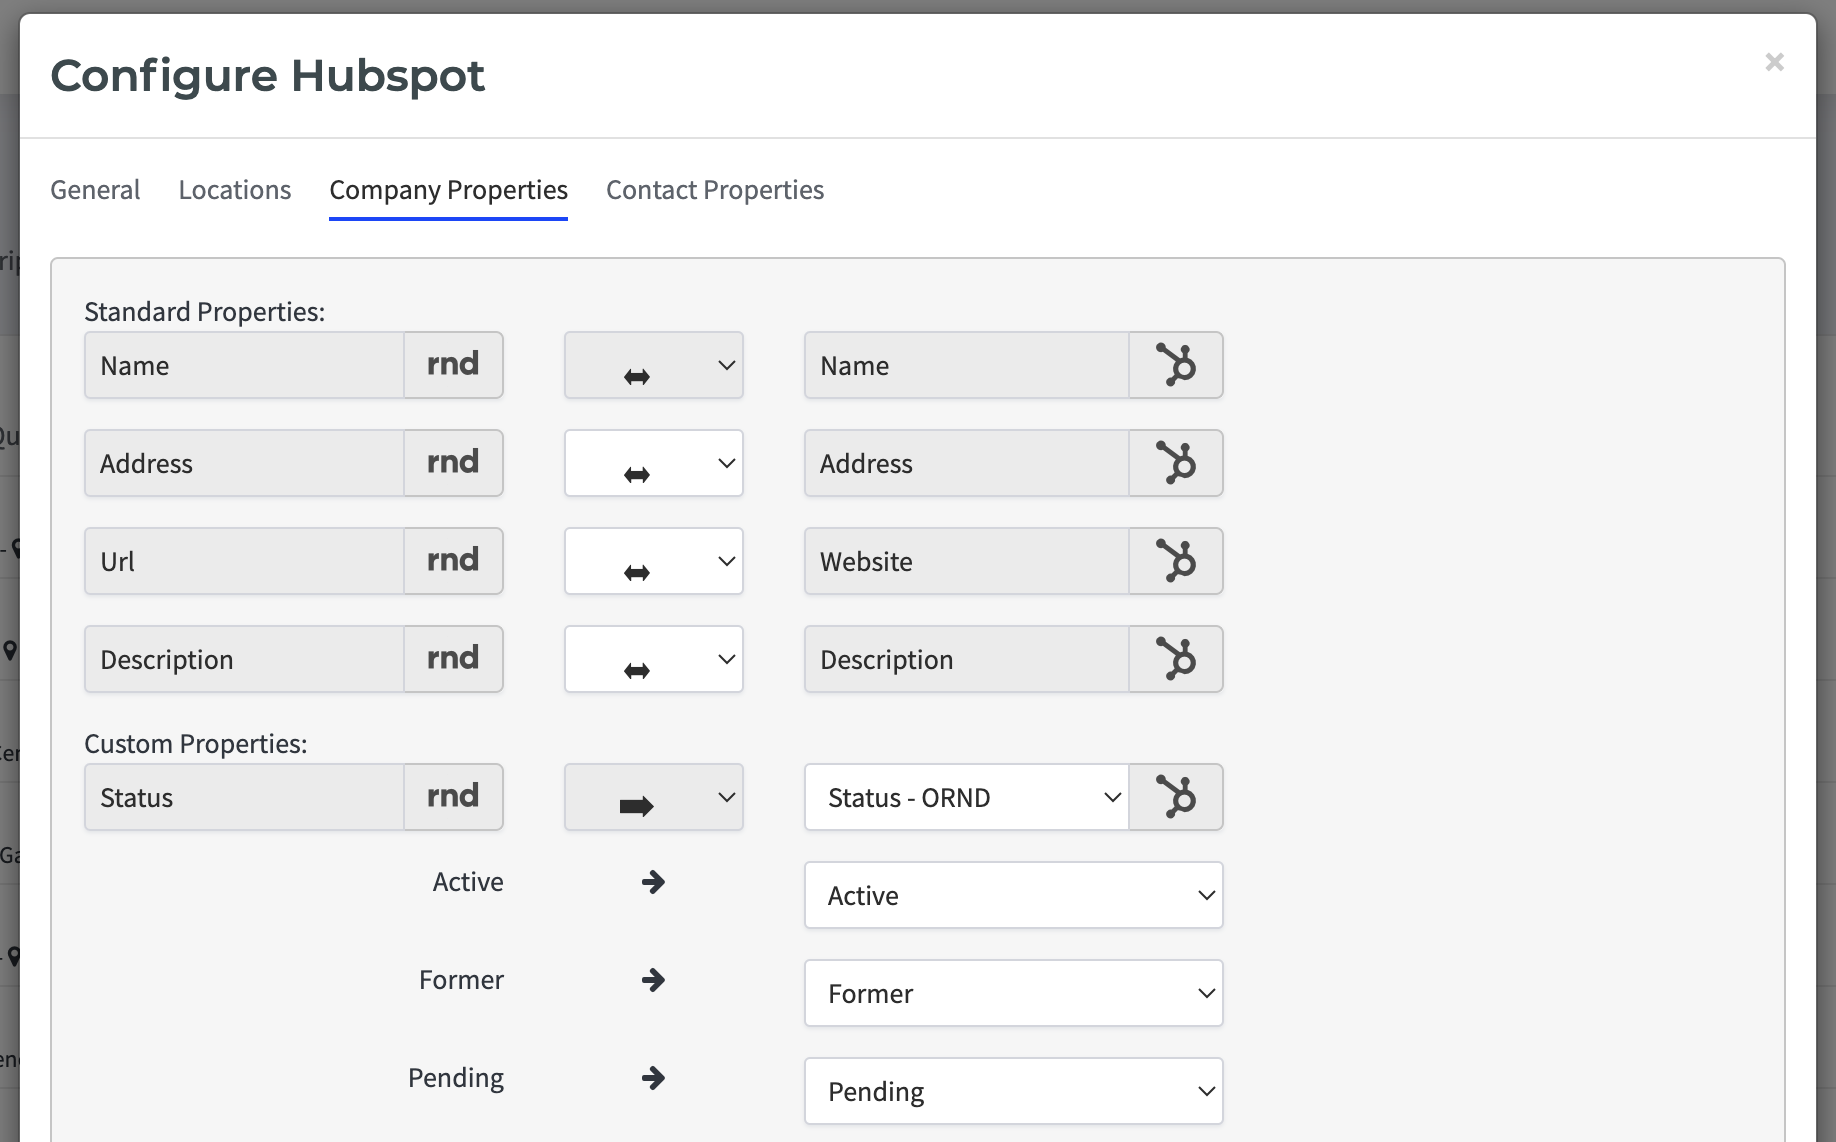This screenshot has width=1836, height=1142.
Task: Click the rnd logo beside Status
Action: point(453,797)
